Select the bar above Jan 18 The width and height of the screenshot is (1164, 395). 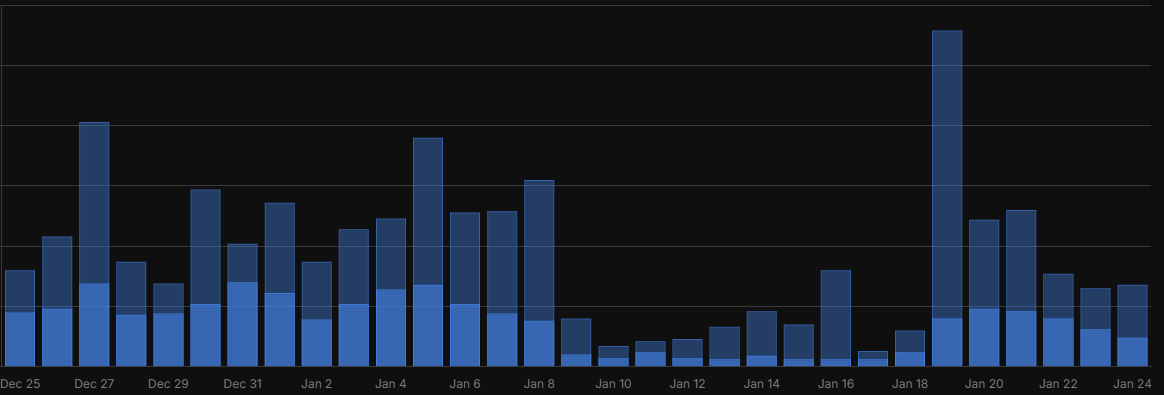click(x=910, y=348)
